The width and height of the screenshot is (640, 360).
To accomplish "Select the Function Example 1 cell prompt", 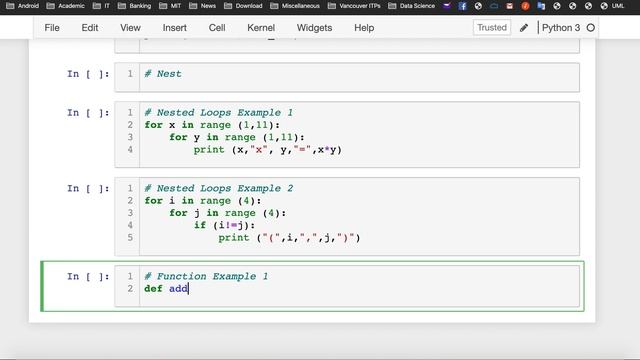I will [88, 277].
